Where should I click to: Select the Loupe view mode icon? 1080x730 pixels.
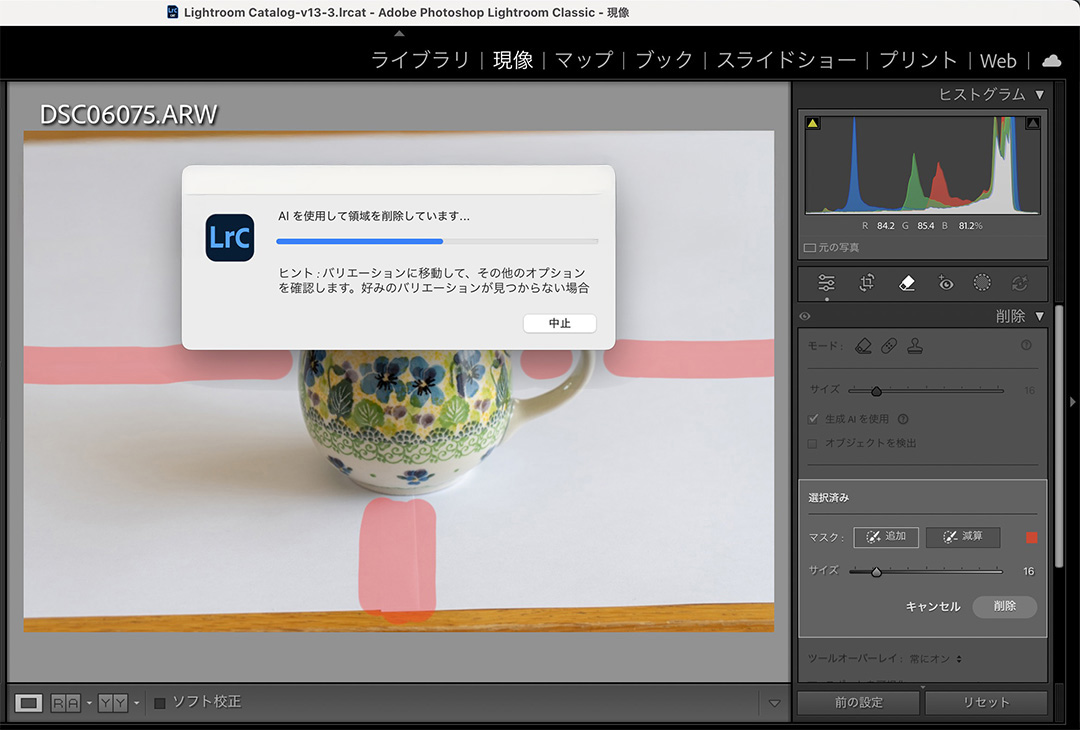28,703
